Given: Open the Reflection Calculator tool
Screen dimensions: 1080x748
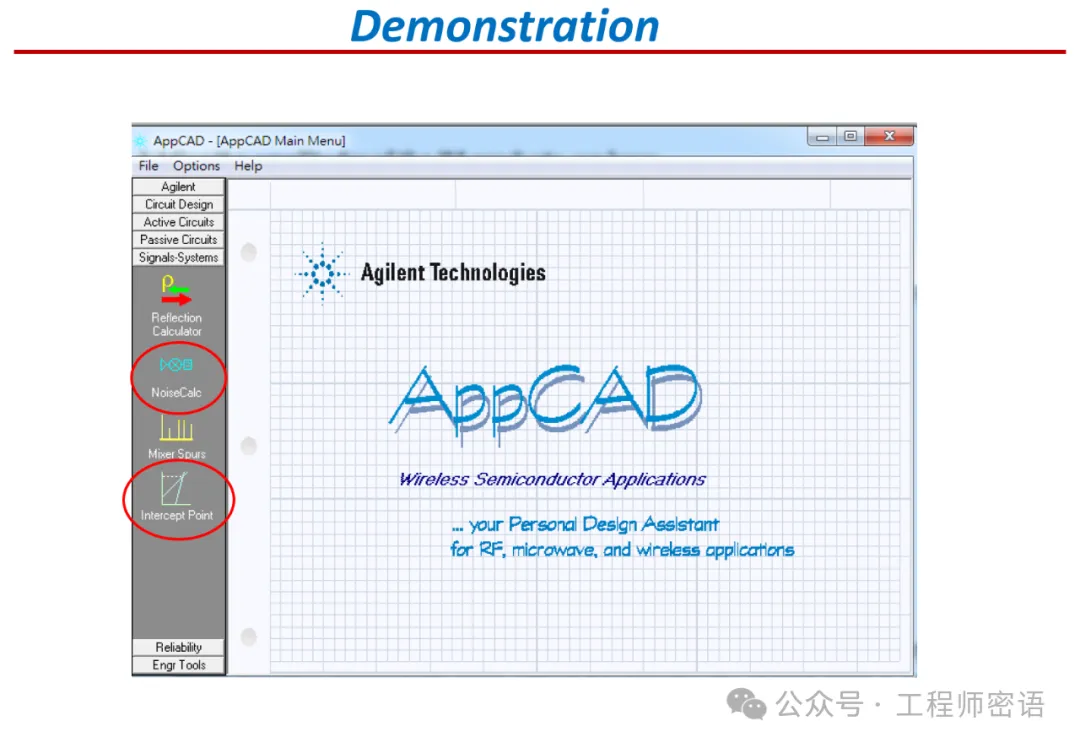Looking at the screenshot, I should tap(177, 305).
